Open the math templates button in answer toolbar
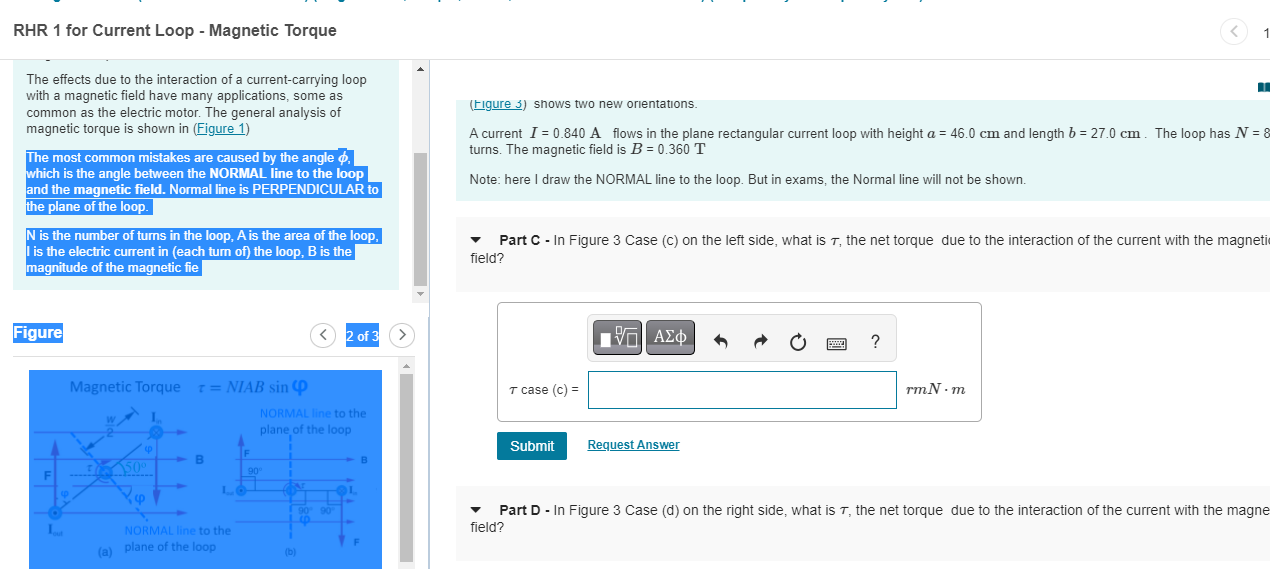Screen dimensions: 1270x569 [618, 338]
